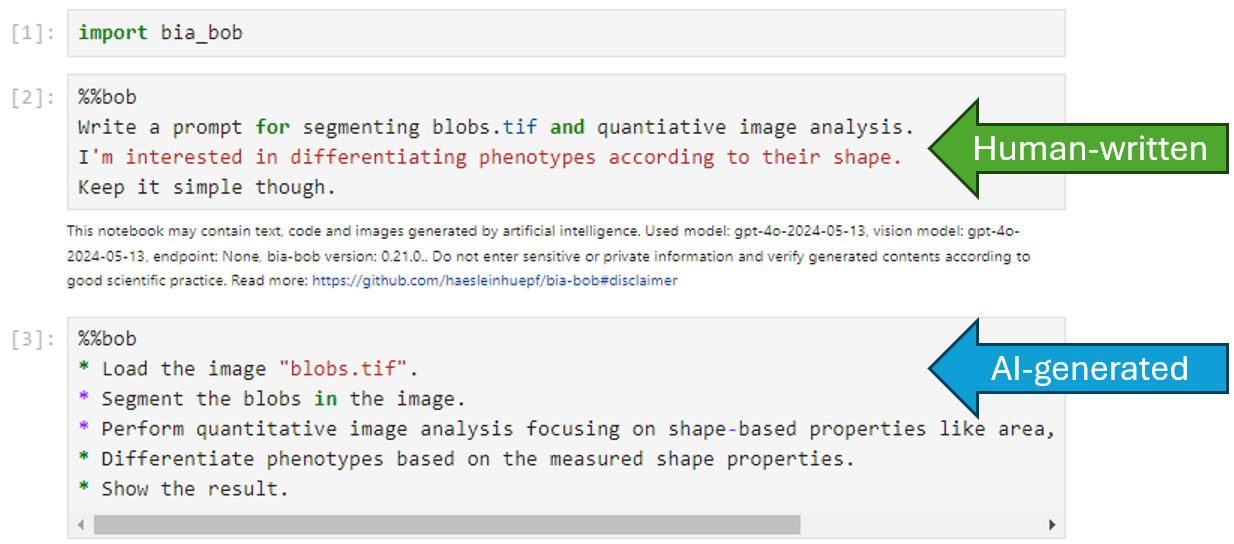Select cell prompt number [1]
Image resolution: width=1234 pixels, height=544 pixels.
(34, 34)
